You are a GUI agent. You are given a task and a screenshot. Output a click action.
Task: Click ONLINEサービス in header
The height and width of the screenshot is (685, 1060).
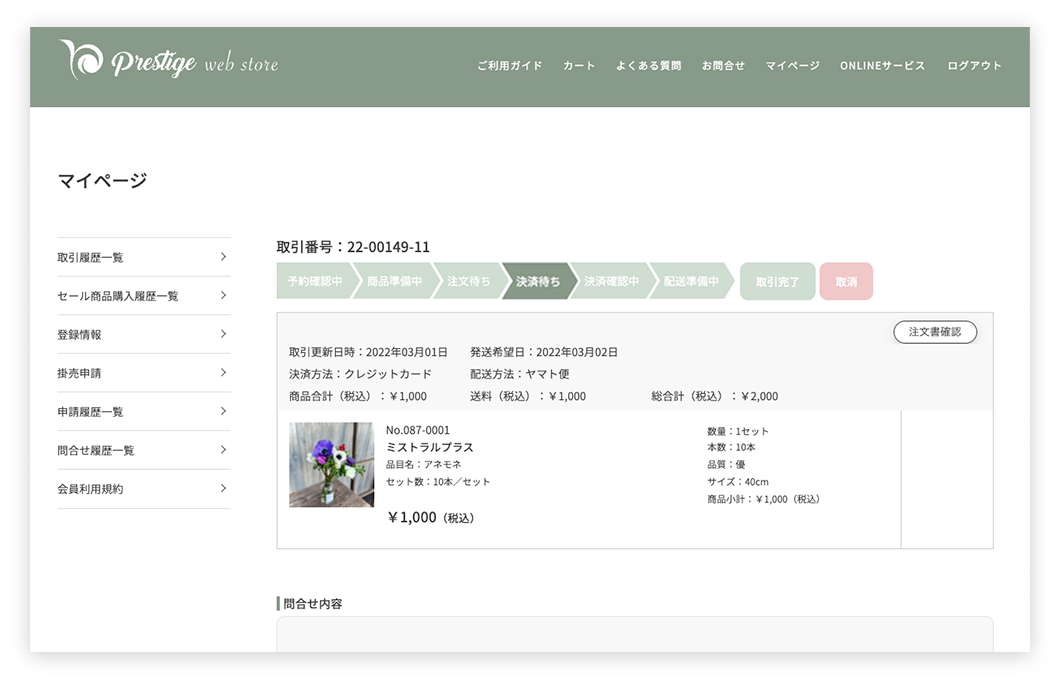click(882, 66)
